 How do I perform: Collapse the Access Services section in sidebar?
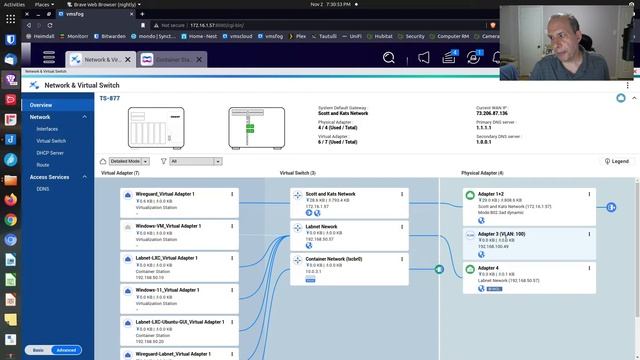coord(84,177)
